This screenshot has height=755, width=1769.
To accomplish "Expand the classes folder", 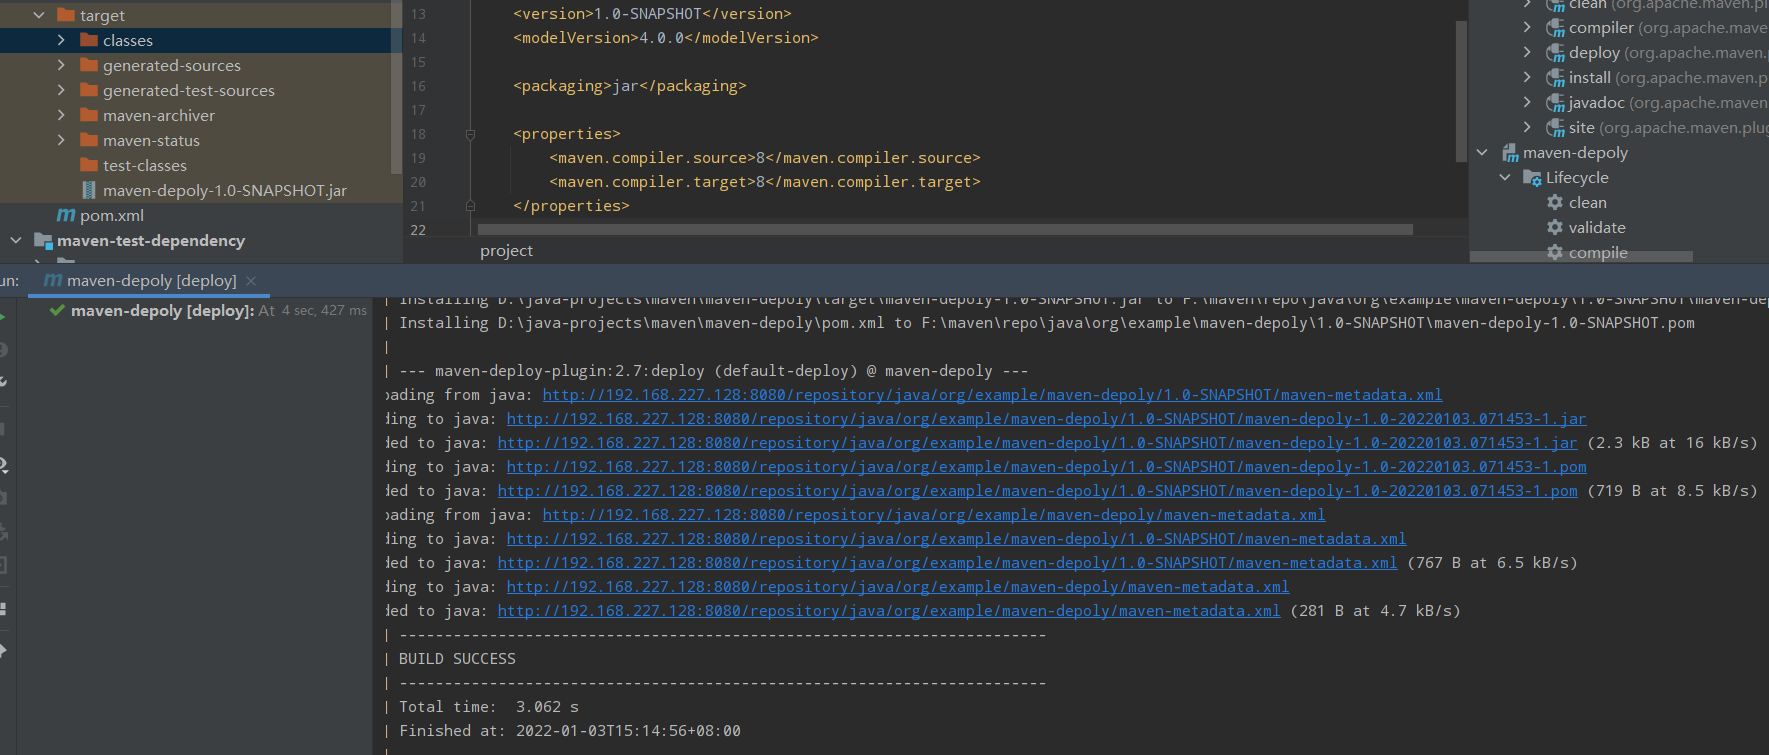I will 61,40.
